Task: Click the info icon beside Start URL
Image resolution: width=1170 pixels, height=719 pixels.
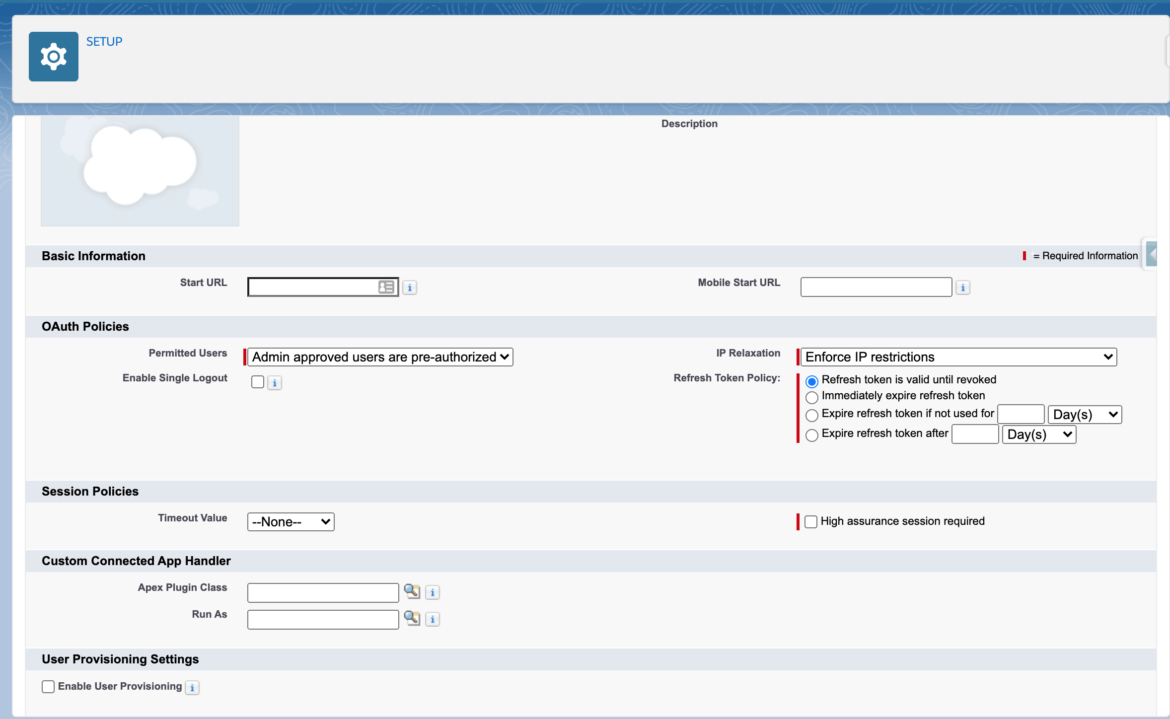Action: pyautogui.click(x=409, y=287)
